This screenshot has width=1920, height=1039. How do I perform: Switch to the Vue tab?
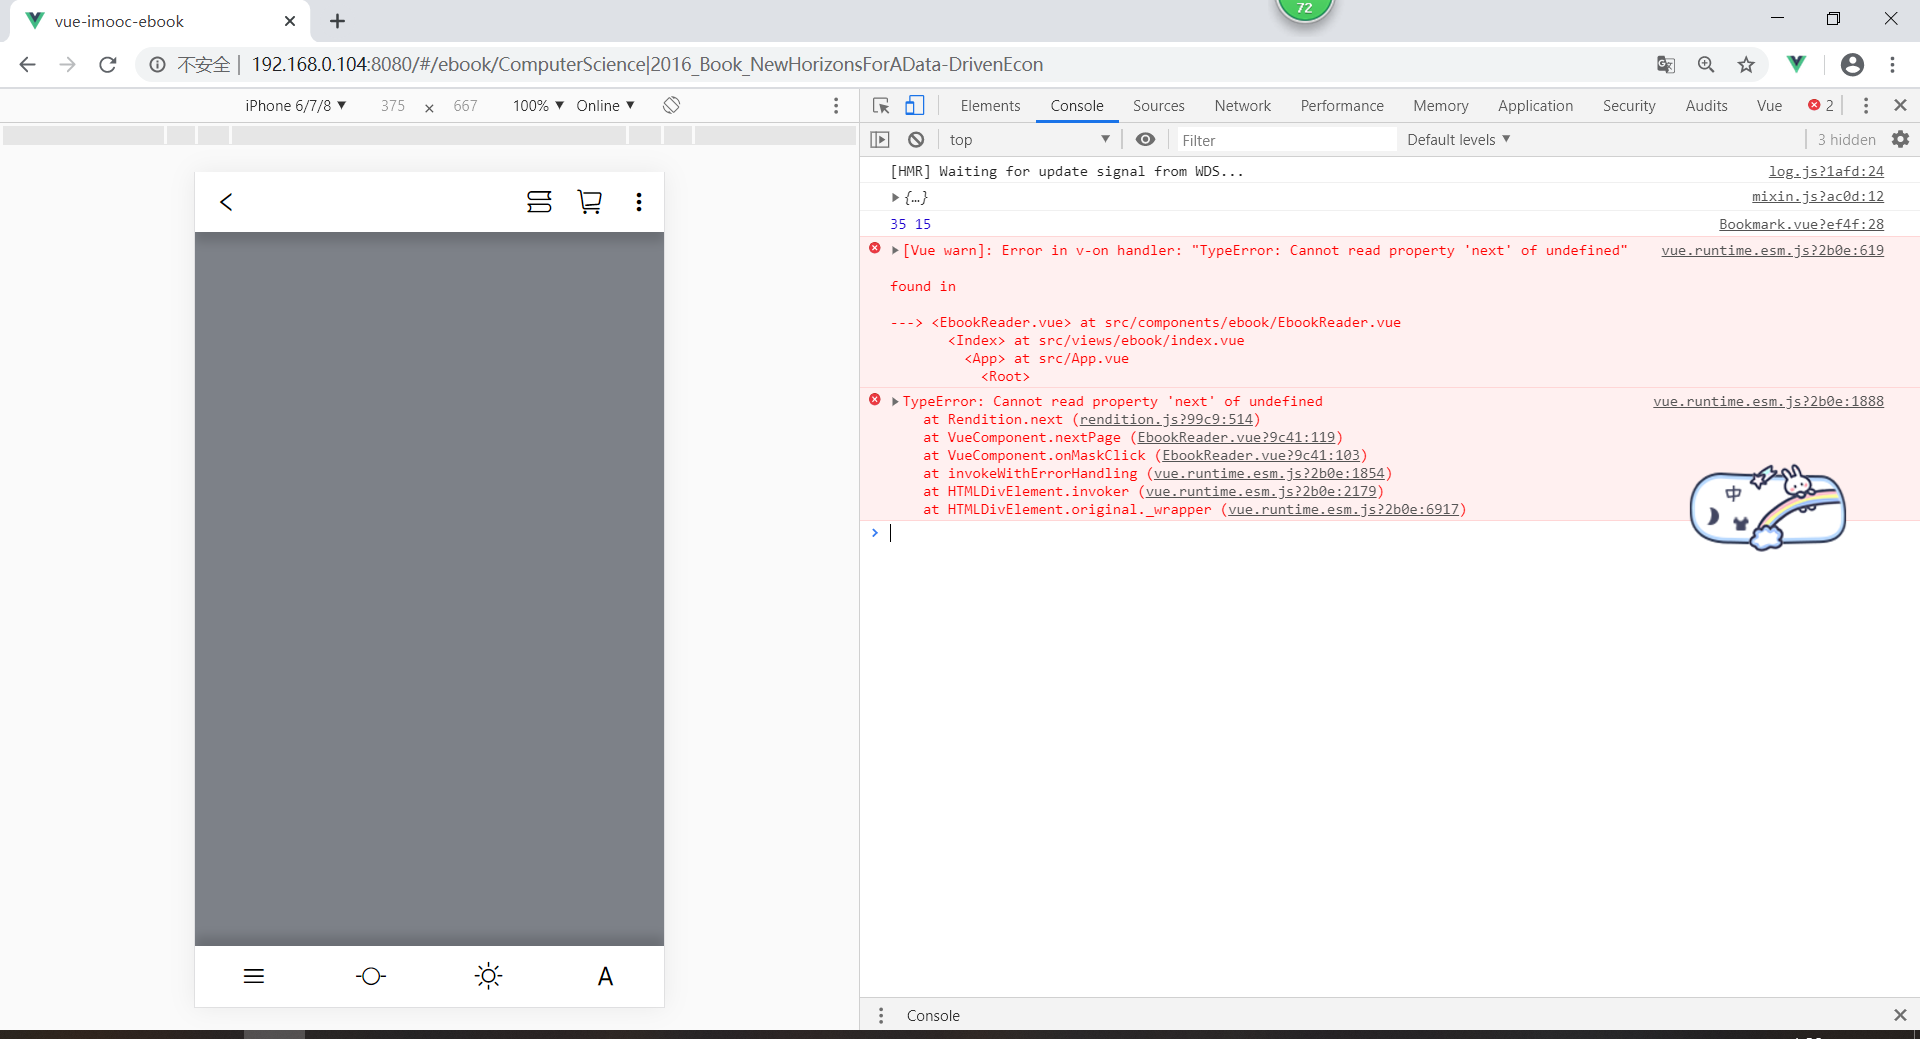1769,105
